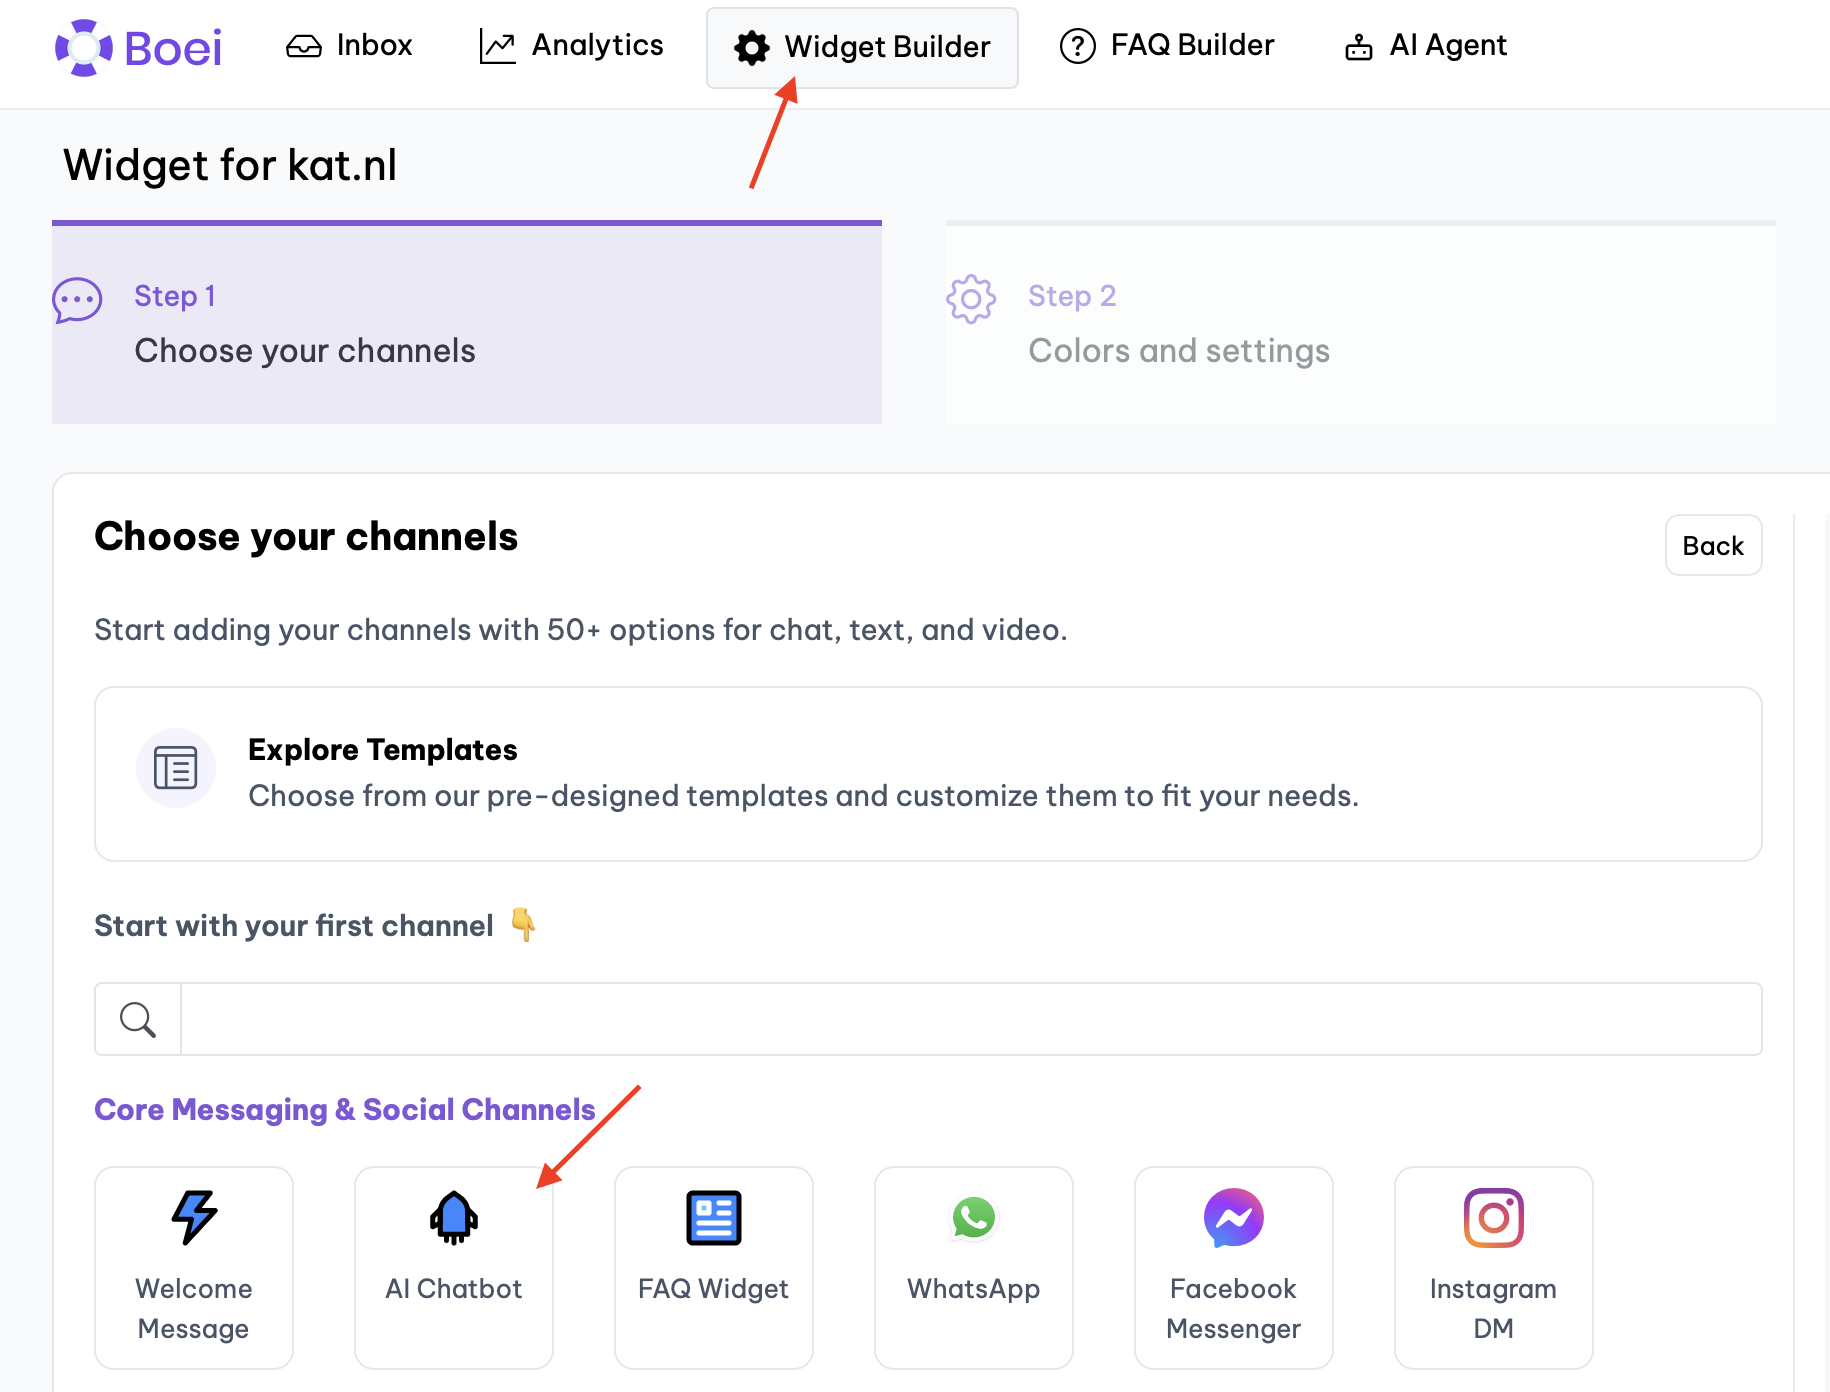Choose the FAQ Widget channel
1830x1392 pixels.
[x=713, y=1267]
